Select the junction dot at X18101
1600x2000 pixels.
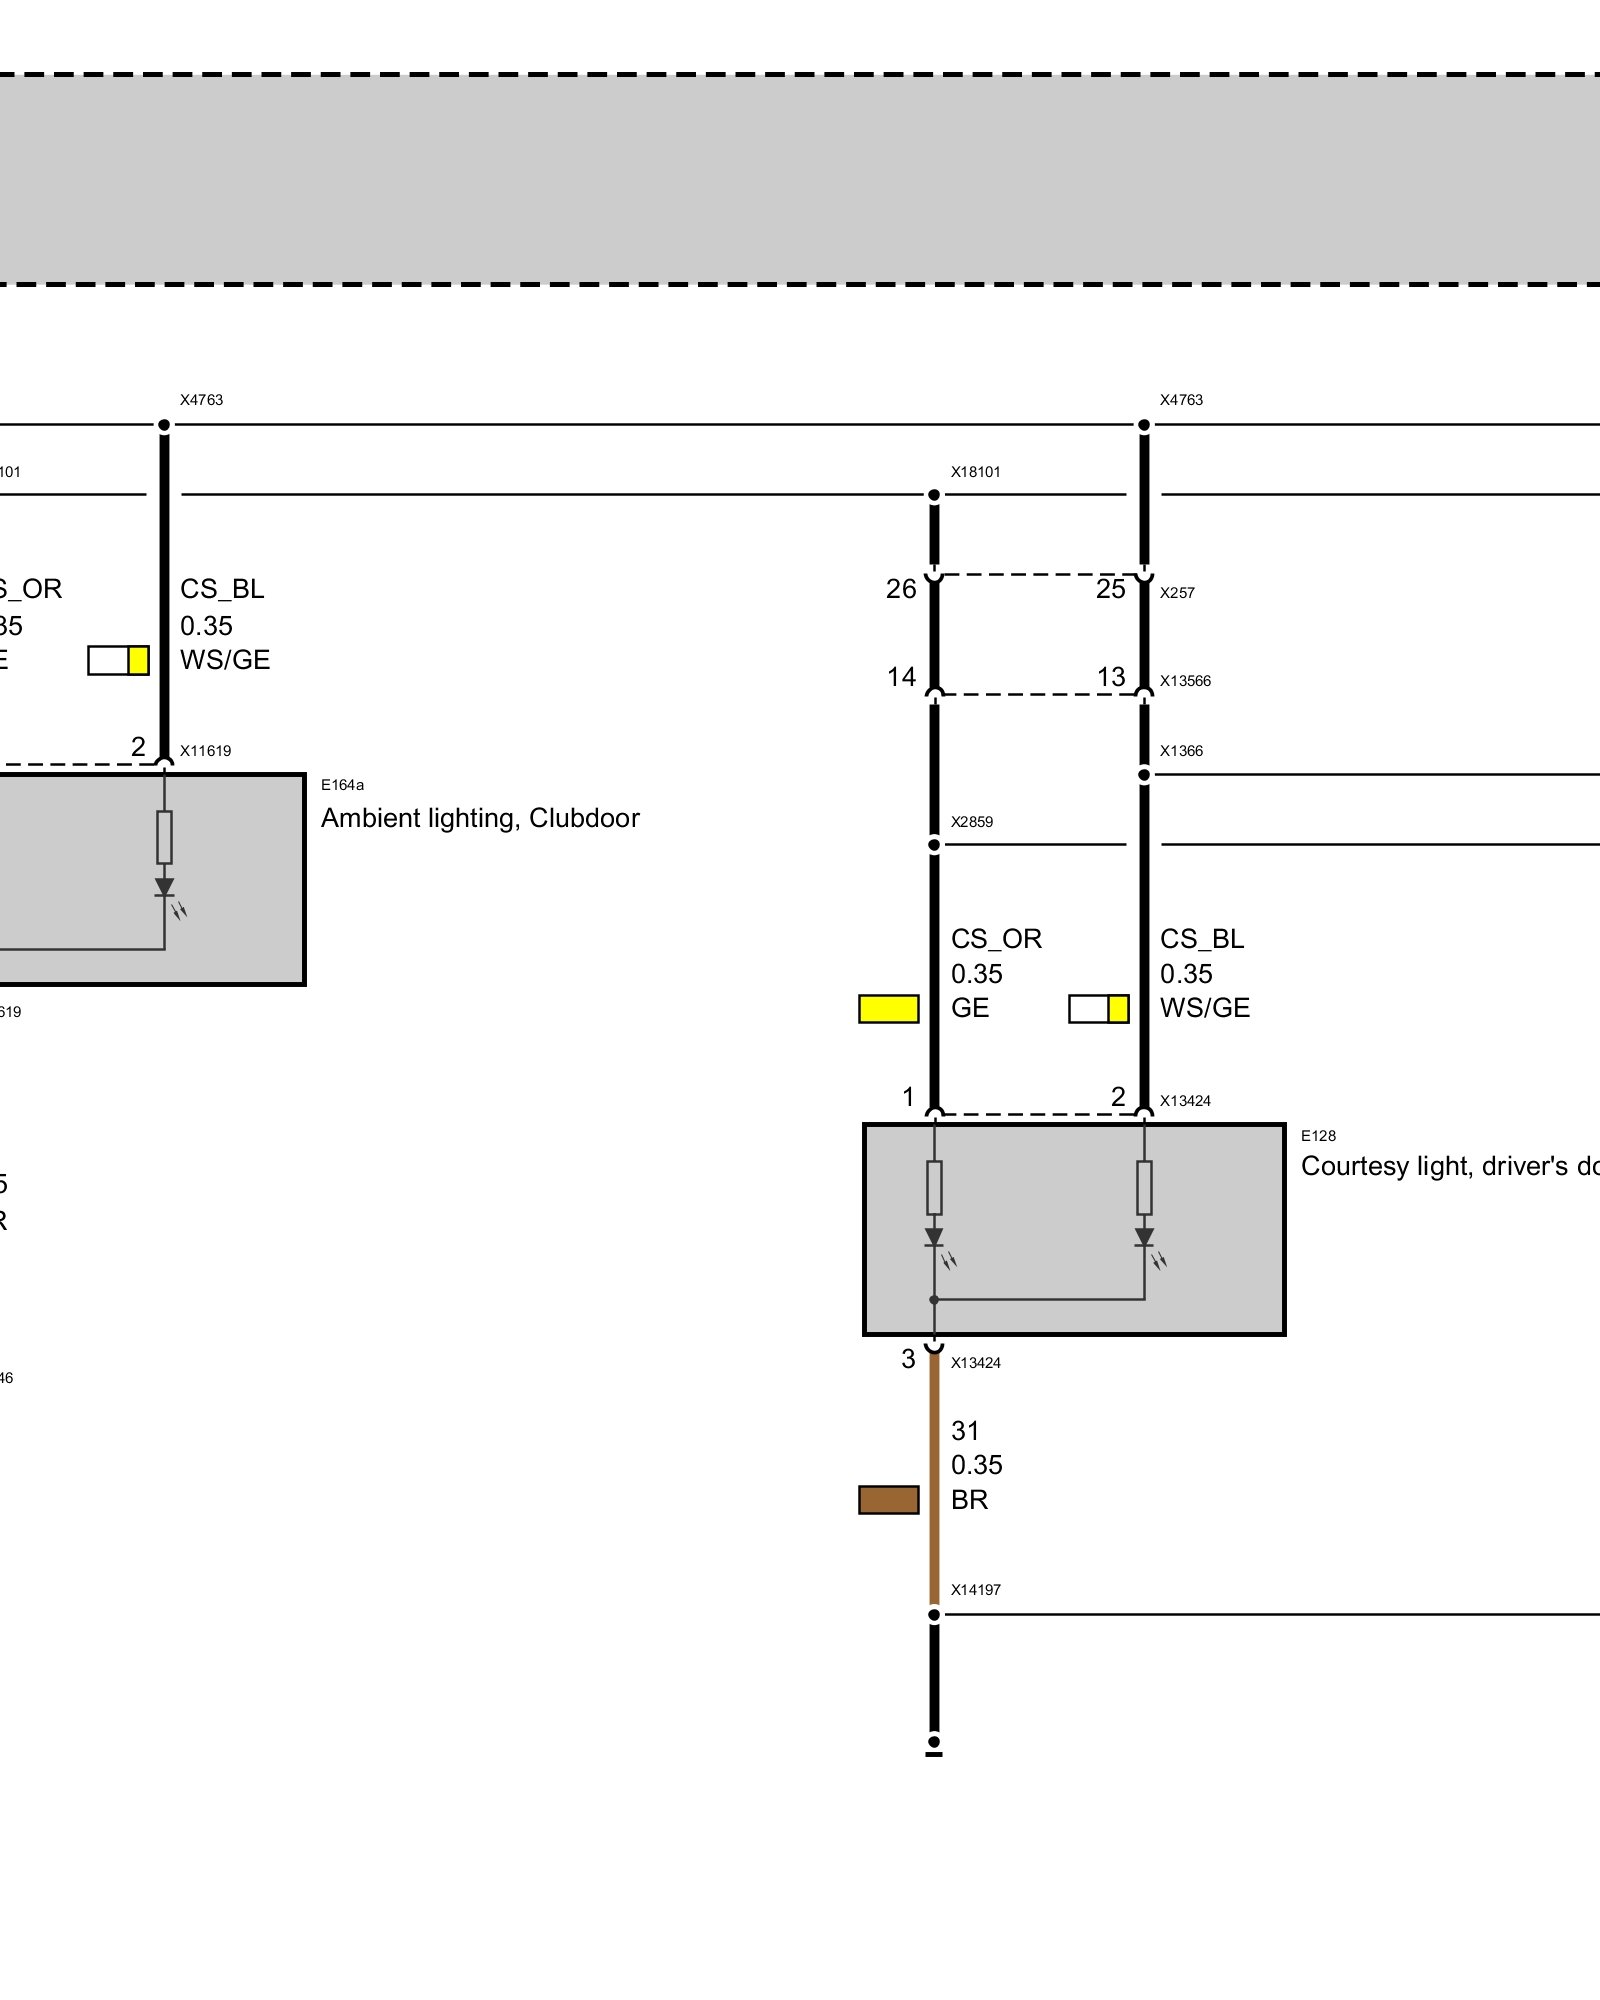[934, 495]
